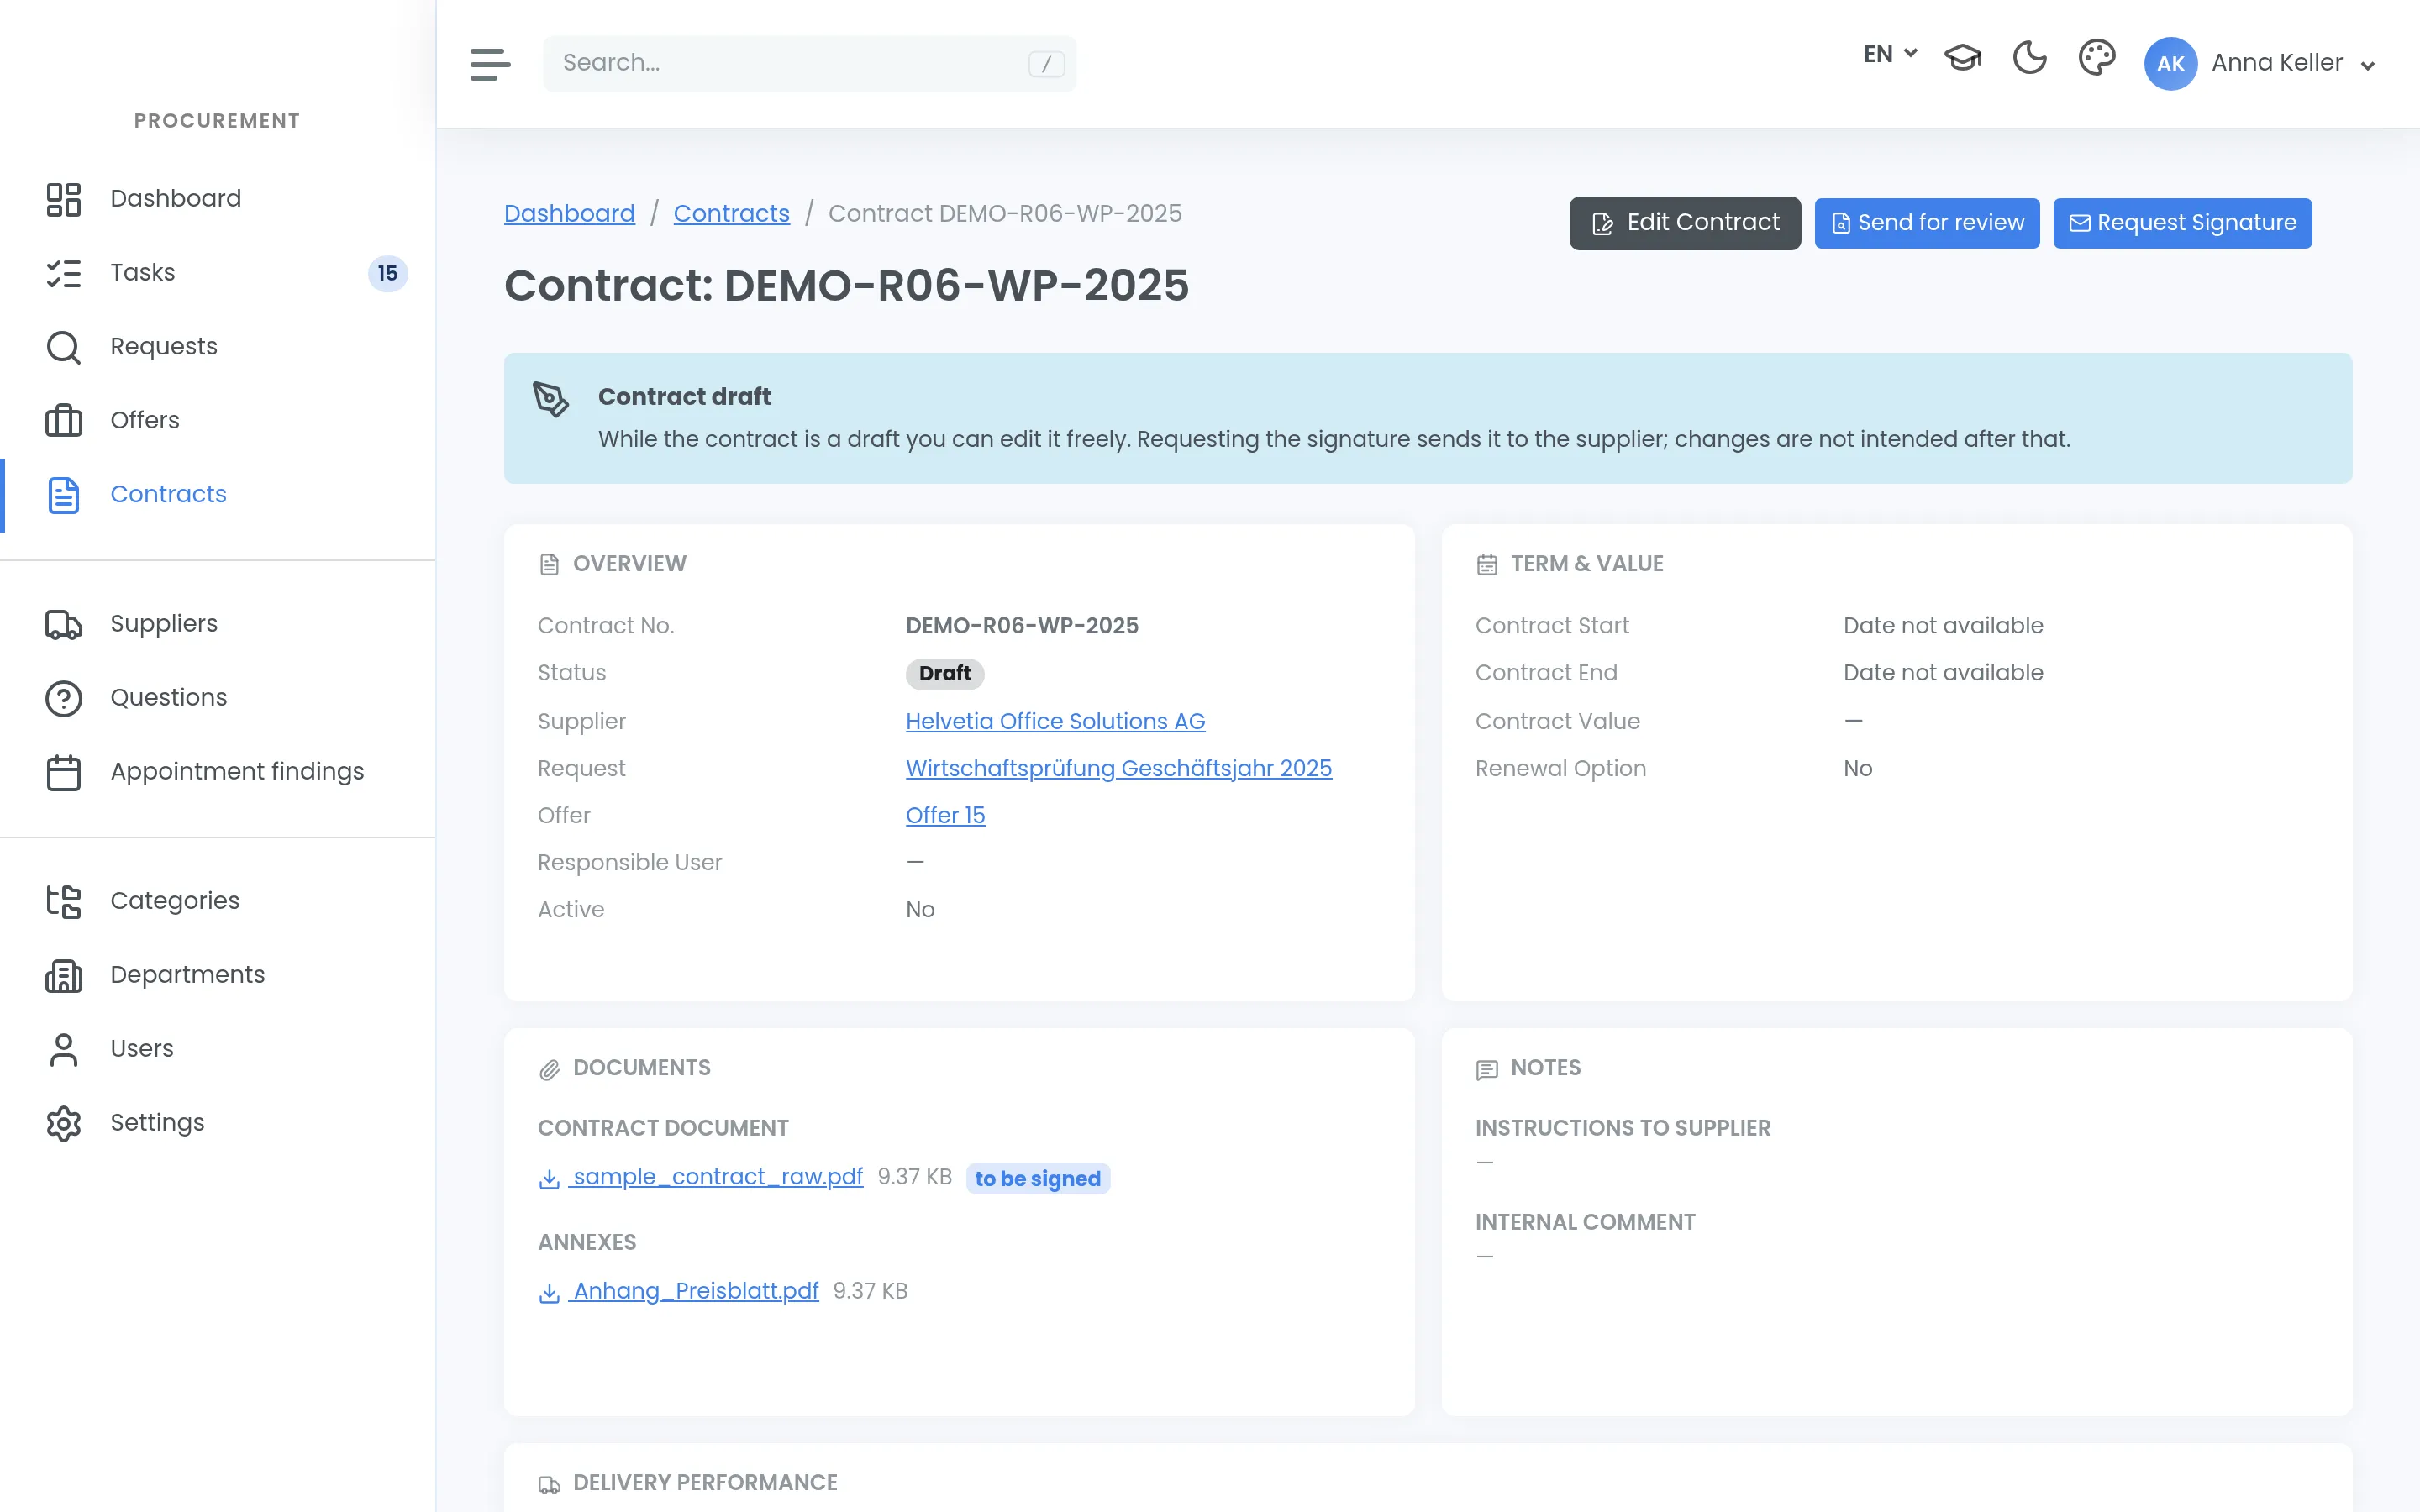Image resolution: width=2420 pixels, height=1512 pixels.
Task: Click the Contracts document icon in sidebar
Action: (x=63, y=495)
